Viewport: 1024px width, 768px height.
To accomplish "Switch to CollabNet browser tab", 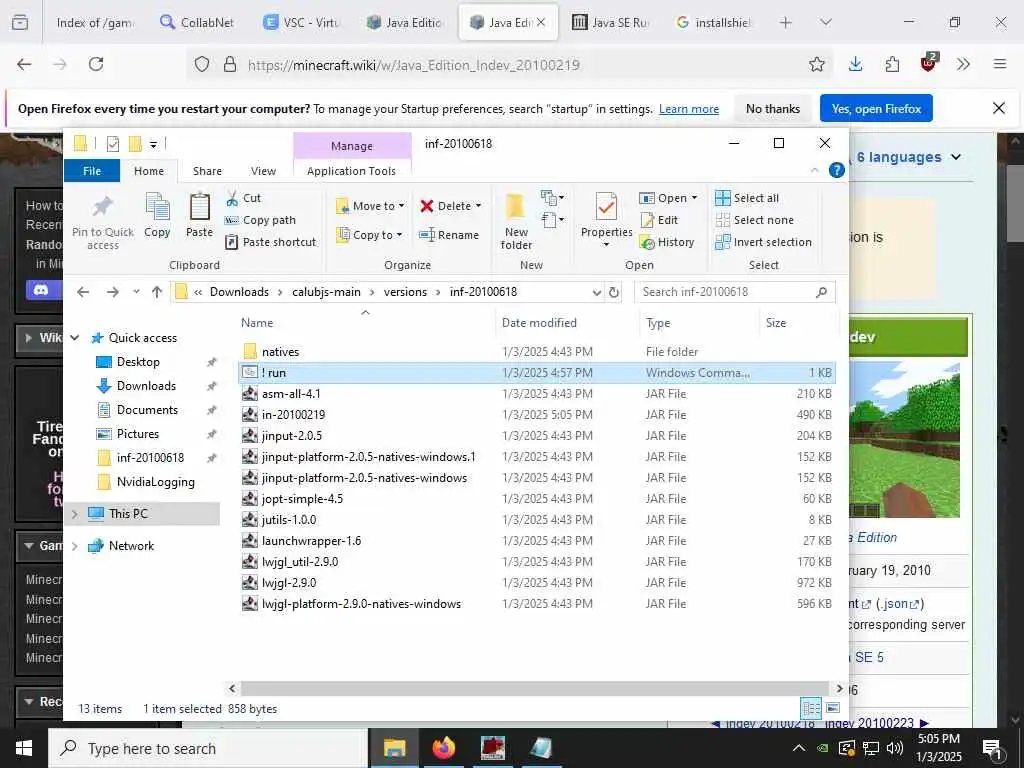I will point(198,22).
